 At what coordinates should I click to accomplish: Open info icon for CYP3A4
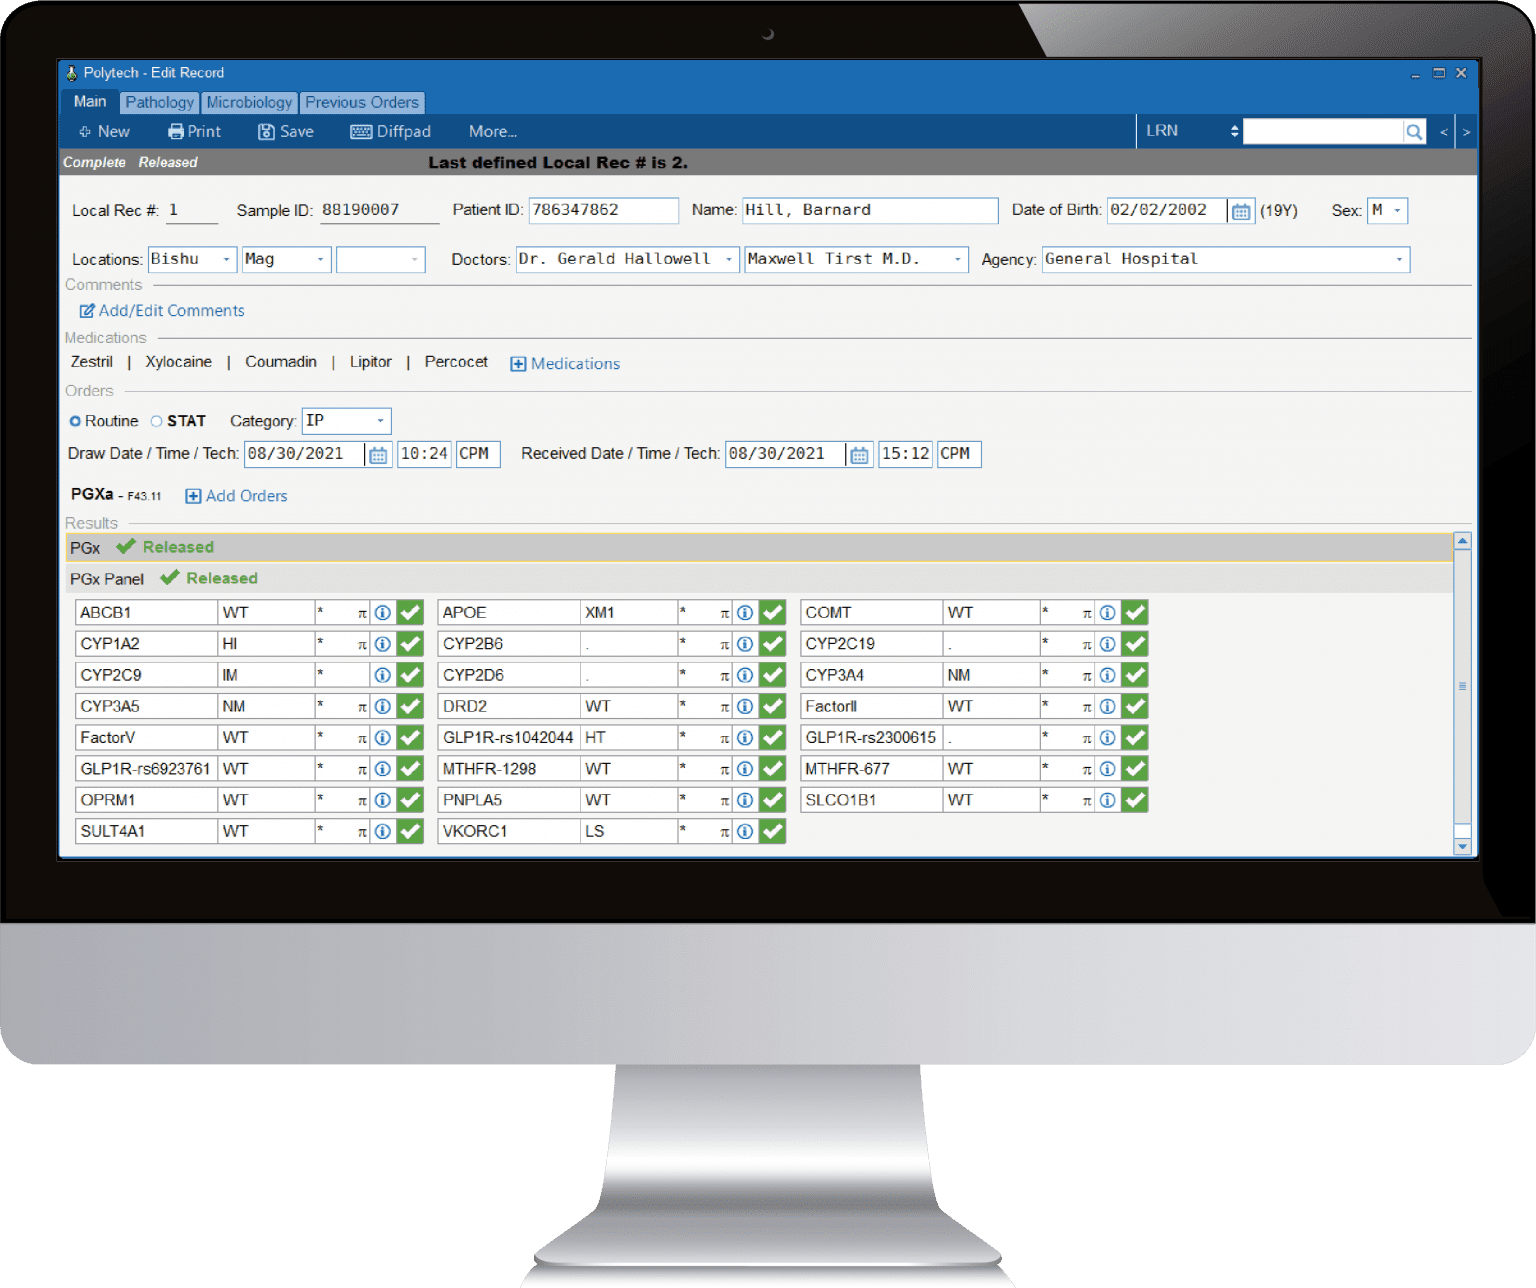click(x=1107, y=676)
